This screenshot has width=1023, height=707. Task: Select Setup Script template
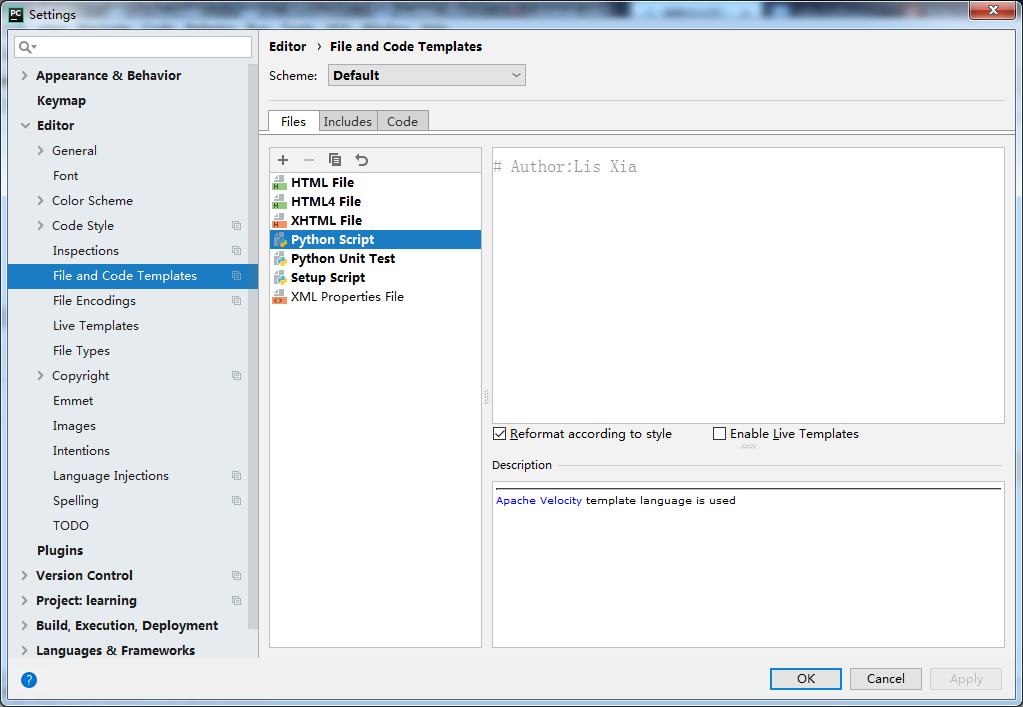click(x=375, y=278)
